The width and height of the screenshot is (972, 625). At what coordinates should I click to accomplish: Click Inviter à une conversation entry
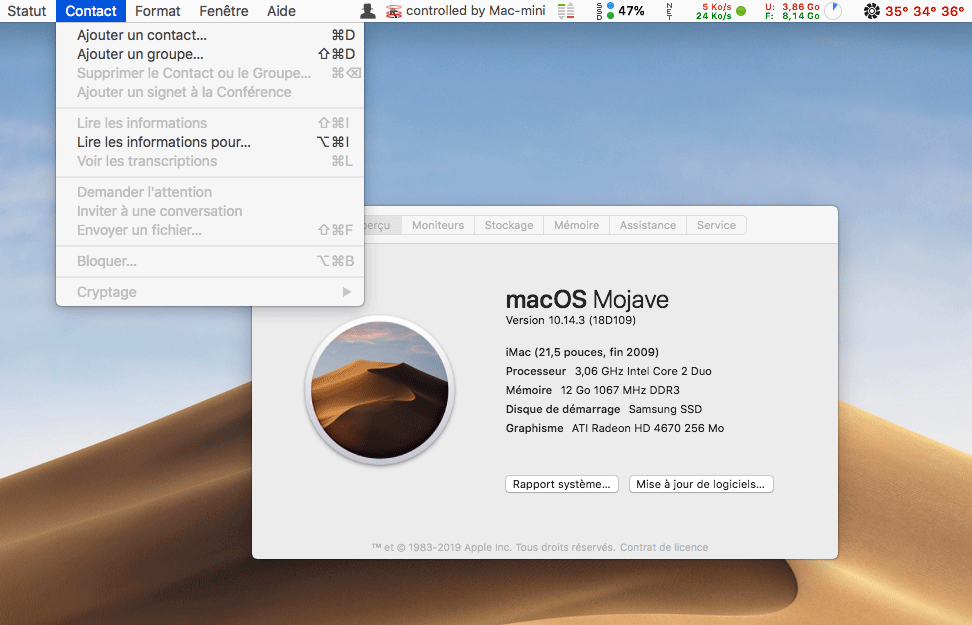[x=210, y=211]
